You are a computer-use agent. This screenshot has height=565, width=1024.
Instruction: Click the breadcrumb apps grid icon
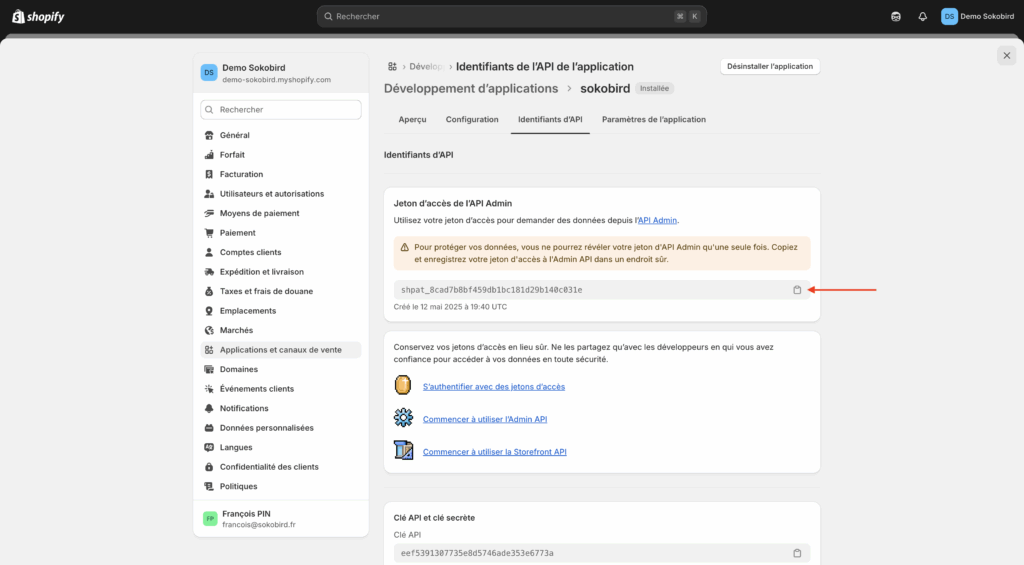point(393,67)
